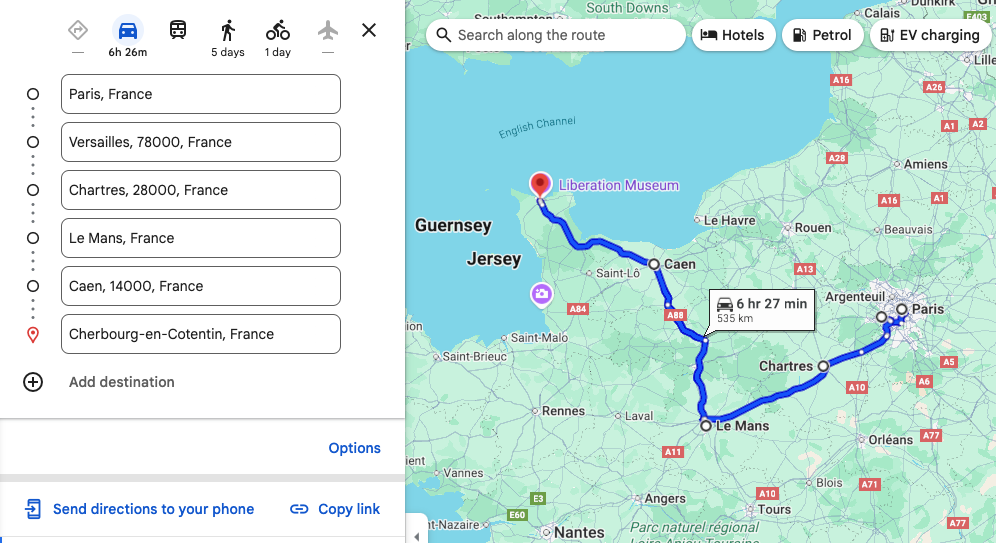Viewport: 996px width, 543px height.
Task: Select best travel mode icon
Action: click(78, 30)
